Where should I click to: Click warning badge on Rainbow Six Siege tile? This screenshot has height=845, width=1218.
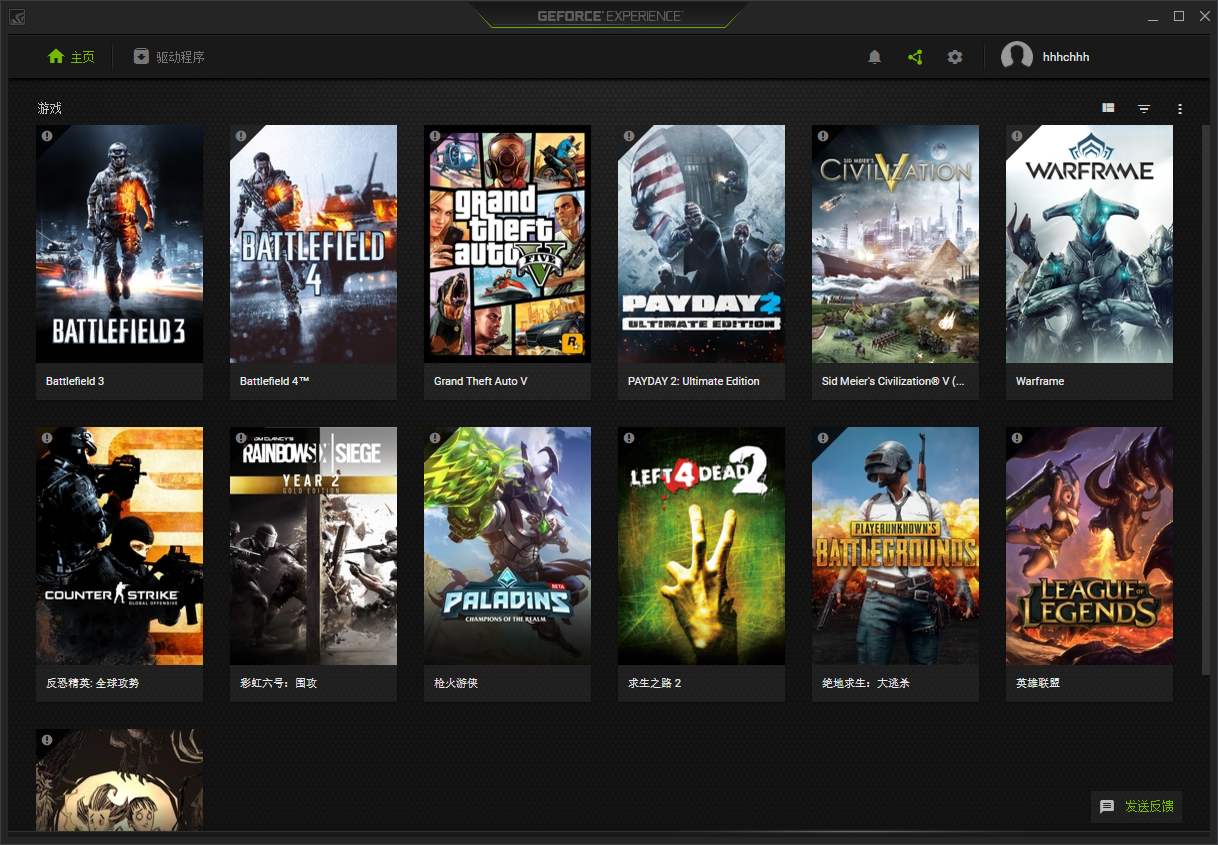241,438
